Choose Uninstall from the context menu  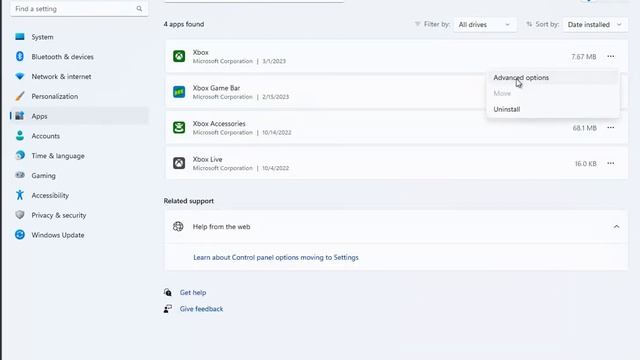[x=553, y=109]
